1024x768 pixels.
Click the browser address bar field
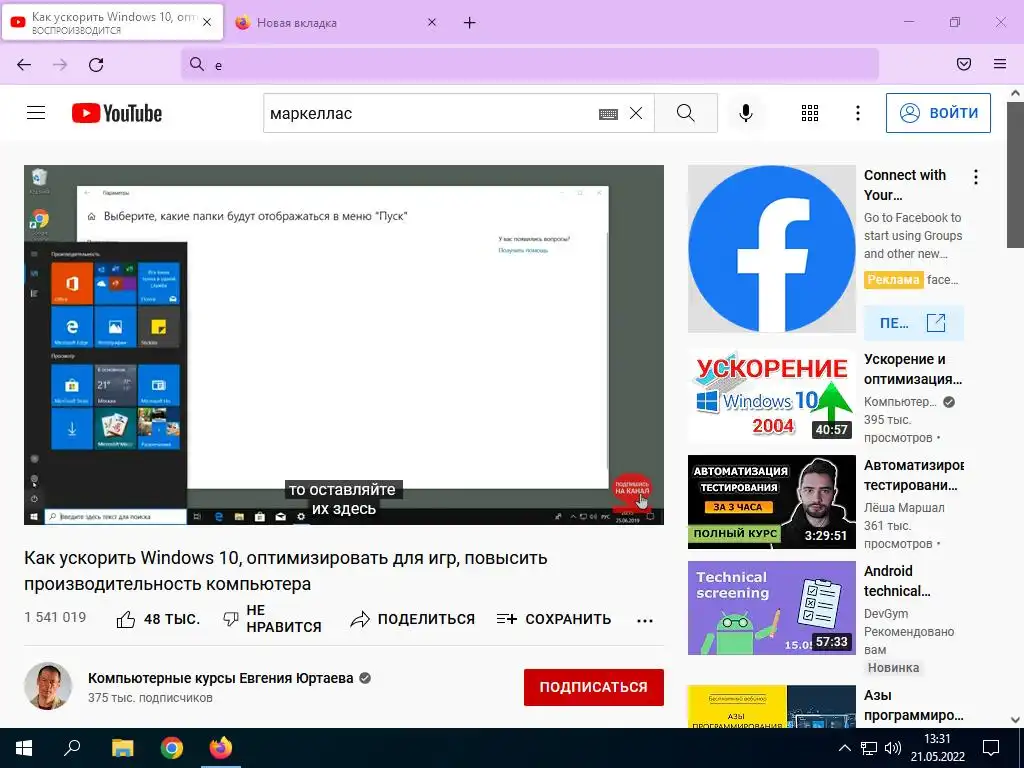530,64
